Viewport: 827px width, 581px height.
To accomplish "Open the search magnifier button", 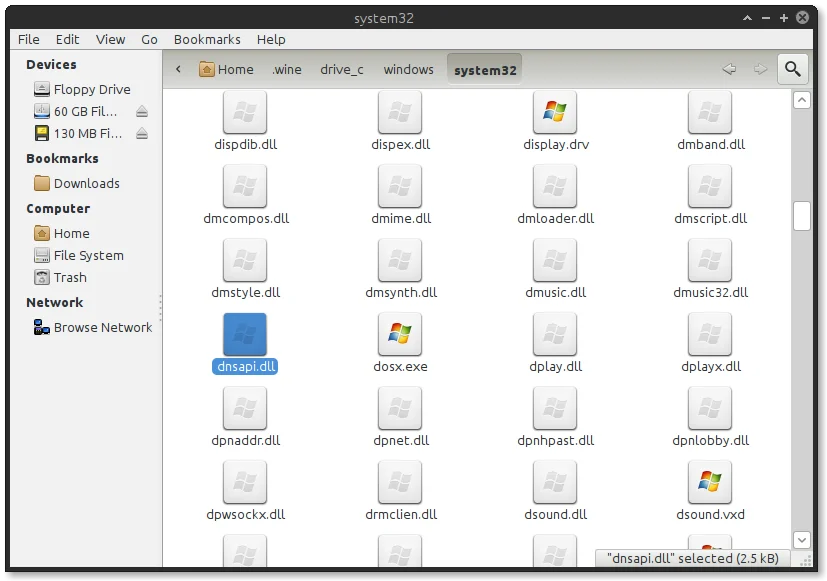I will [x=793, y=69].
